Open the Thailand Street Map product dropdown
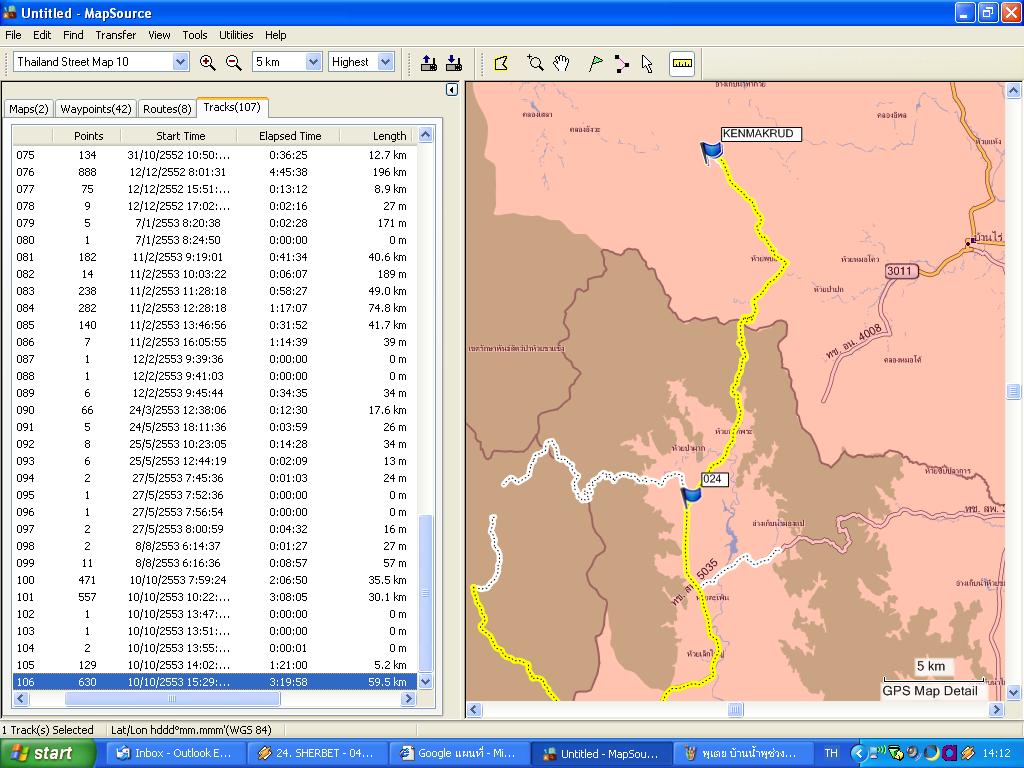1024x768 pixels. click(180, 62)
